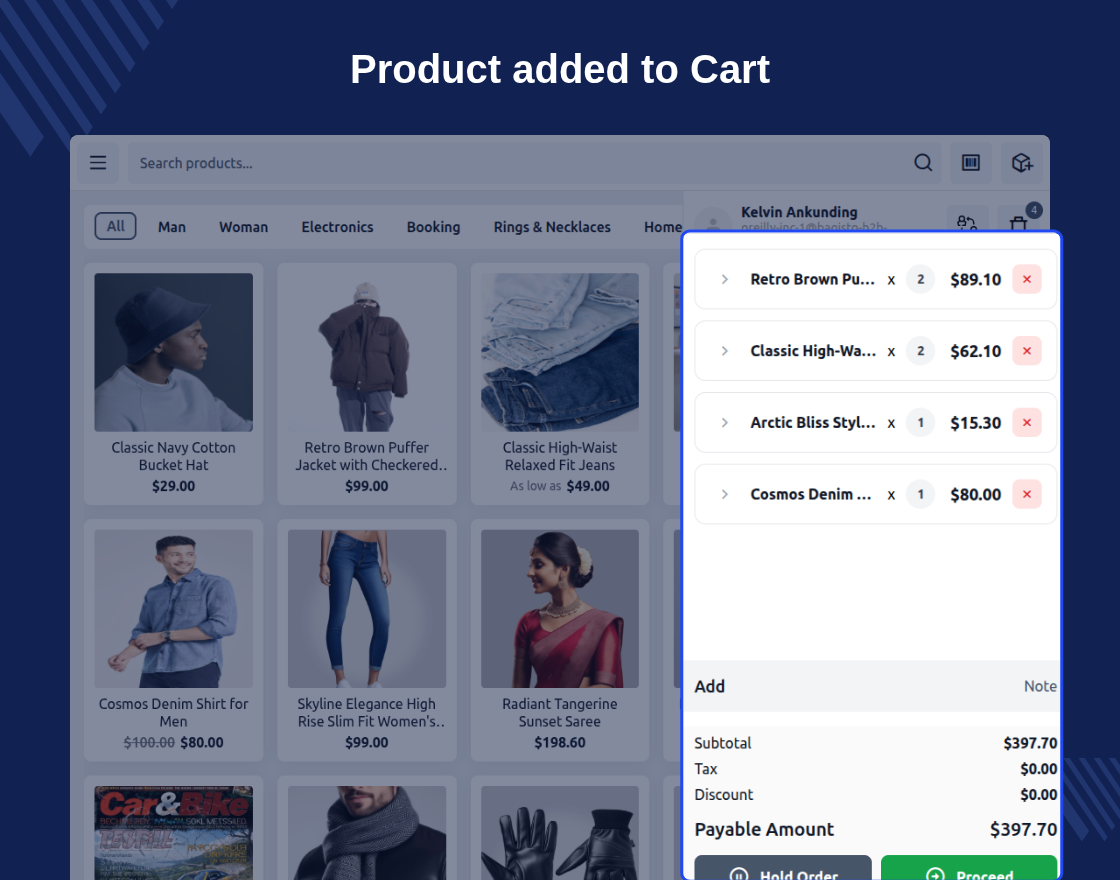Expand the Classic High-Waist cart row
Viewport: 1120px width, 880px height.
click(724, 351)
